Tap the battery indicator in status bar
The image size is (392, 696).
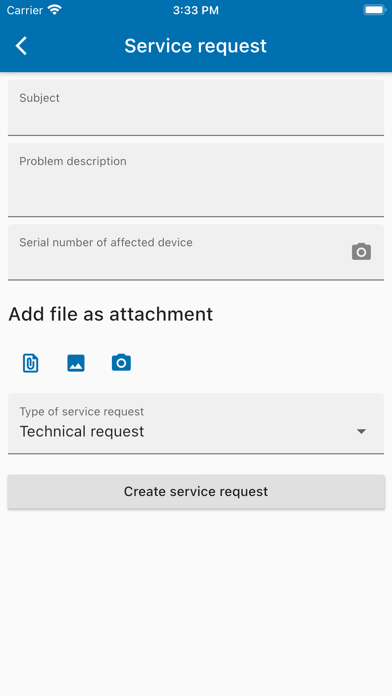click(x=375, y=10)
